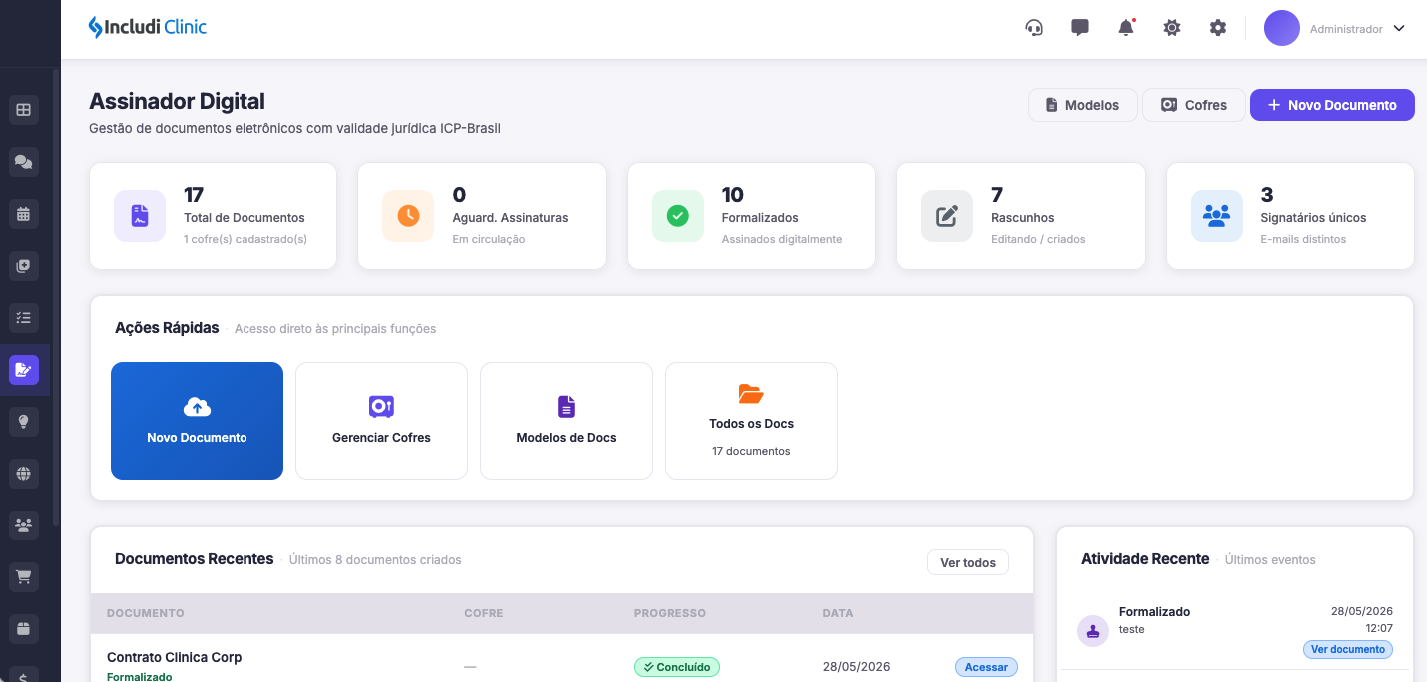
Task: Click the Includi Clinic logo
Action: [148, 27]
